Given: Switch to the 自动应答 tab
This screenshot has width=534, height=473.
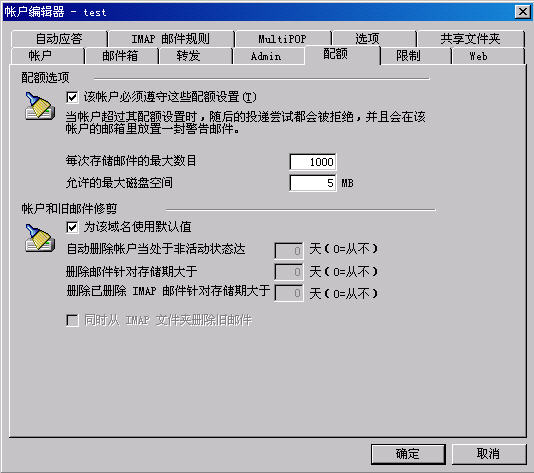Looking at the screenshot, I should point(59,39).
